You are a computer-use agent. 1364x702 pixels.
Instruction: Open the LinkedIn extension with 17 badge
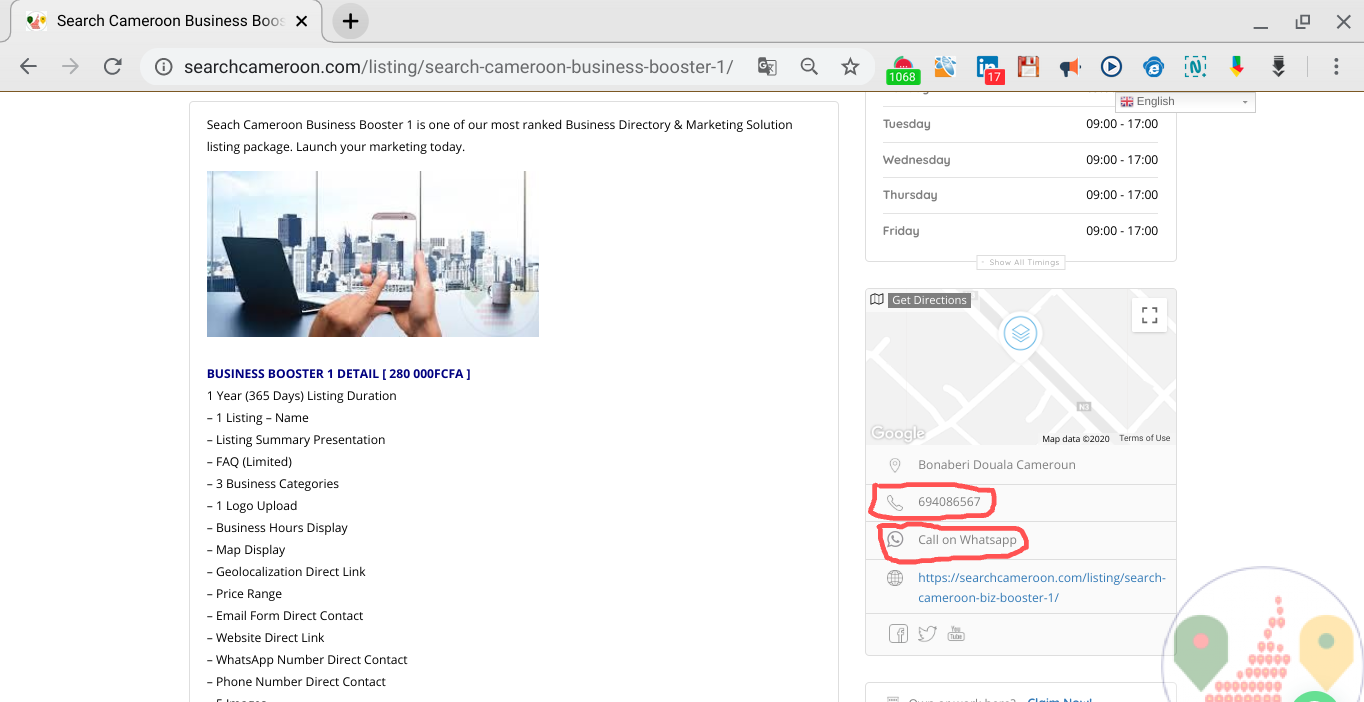pyautogui.click(x=989, y=68)
